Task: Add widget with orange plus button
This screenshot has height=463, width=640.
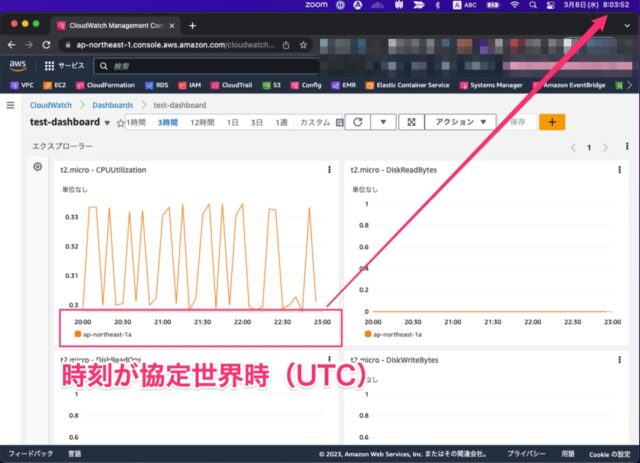Action: coord(552,122)
